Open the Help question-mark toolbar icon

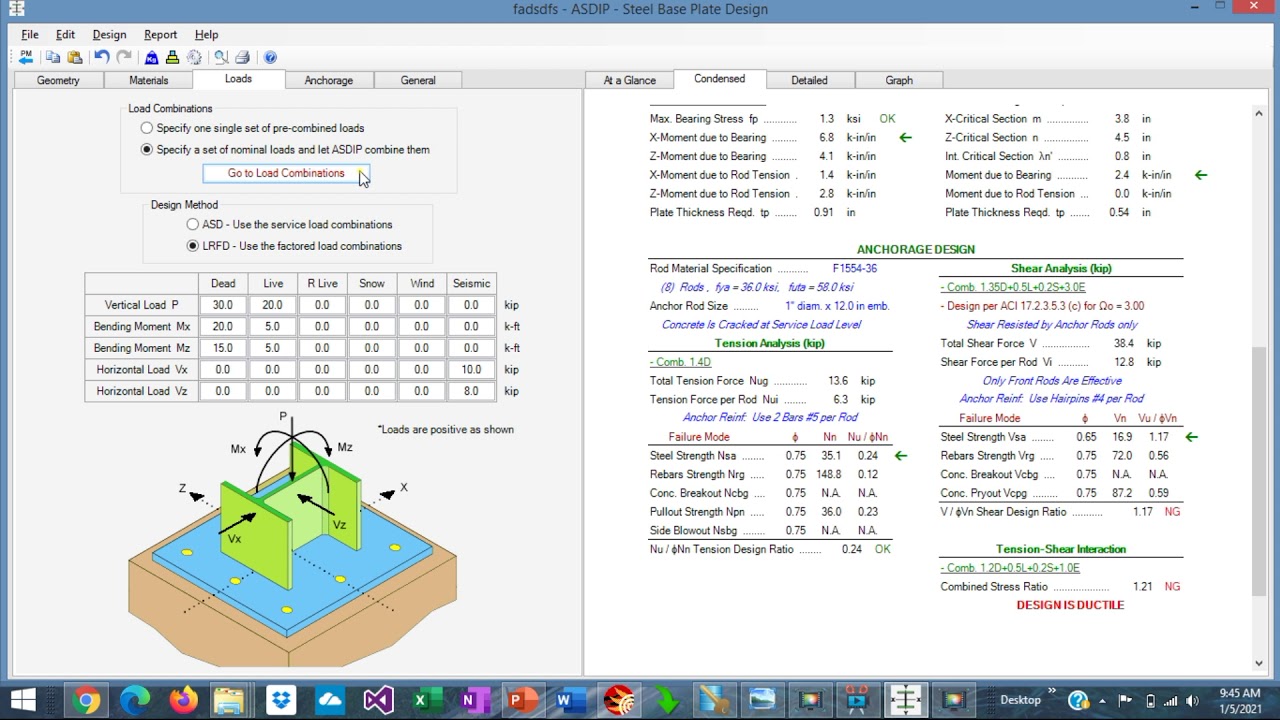tap(270, 57)
